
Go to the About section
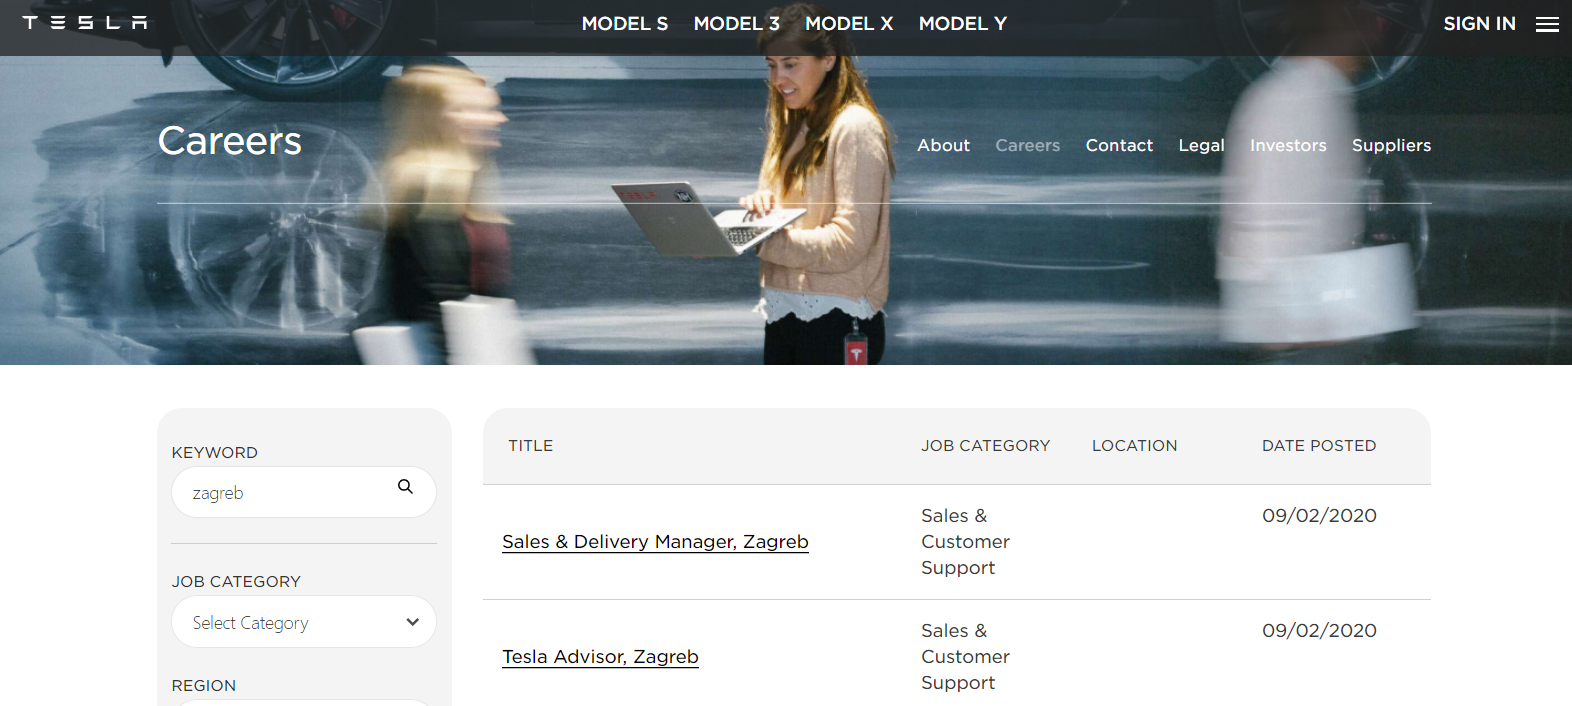coord(943,145)
